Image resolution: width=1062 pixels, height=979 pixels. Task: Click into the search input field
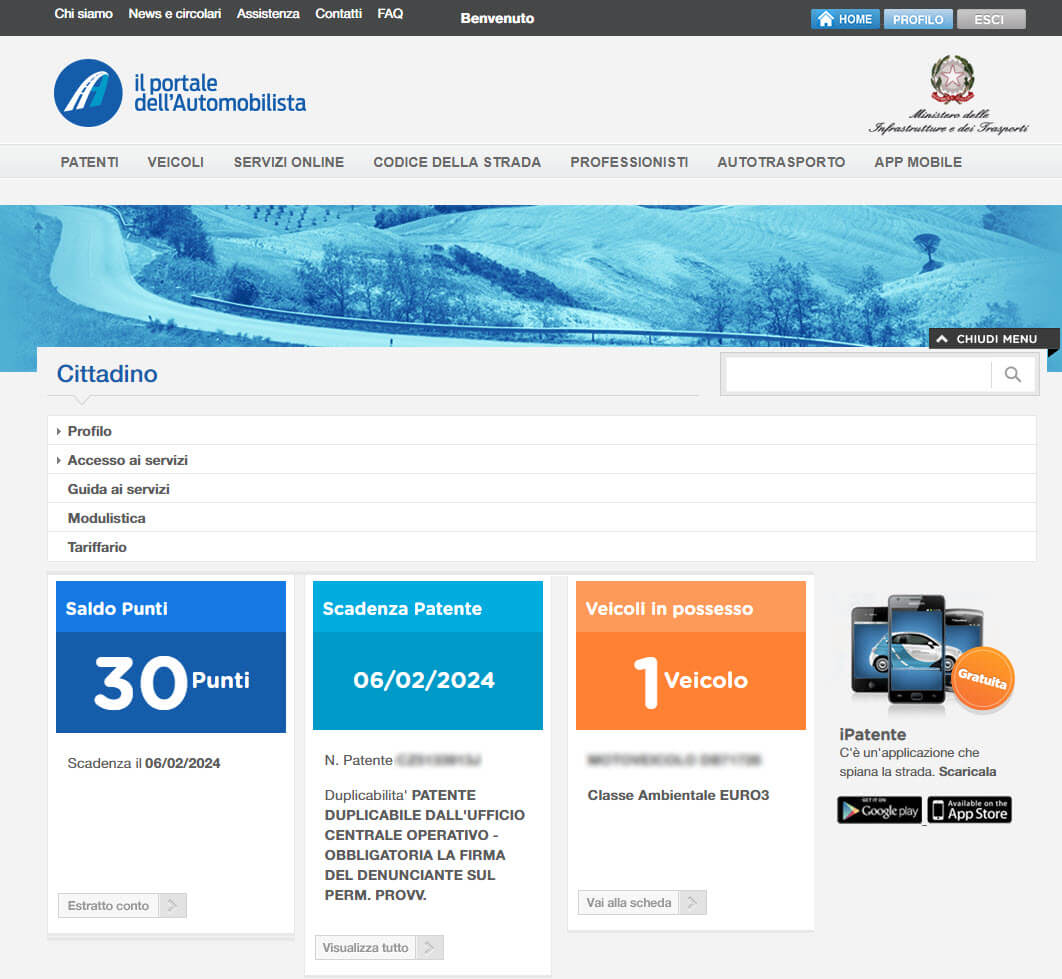858,374
